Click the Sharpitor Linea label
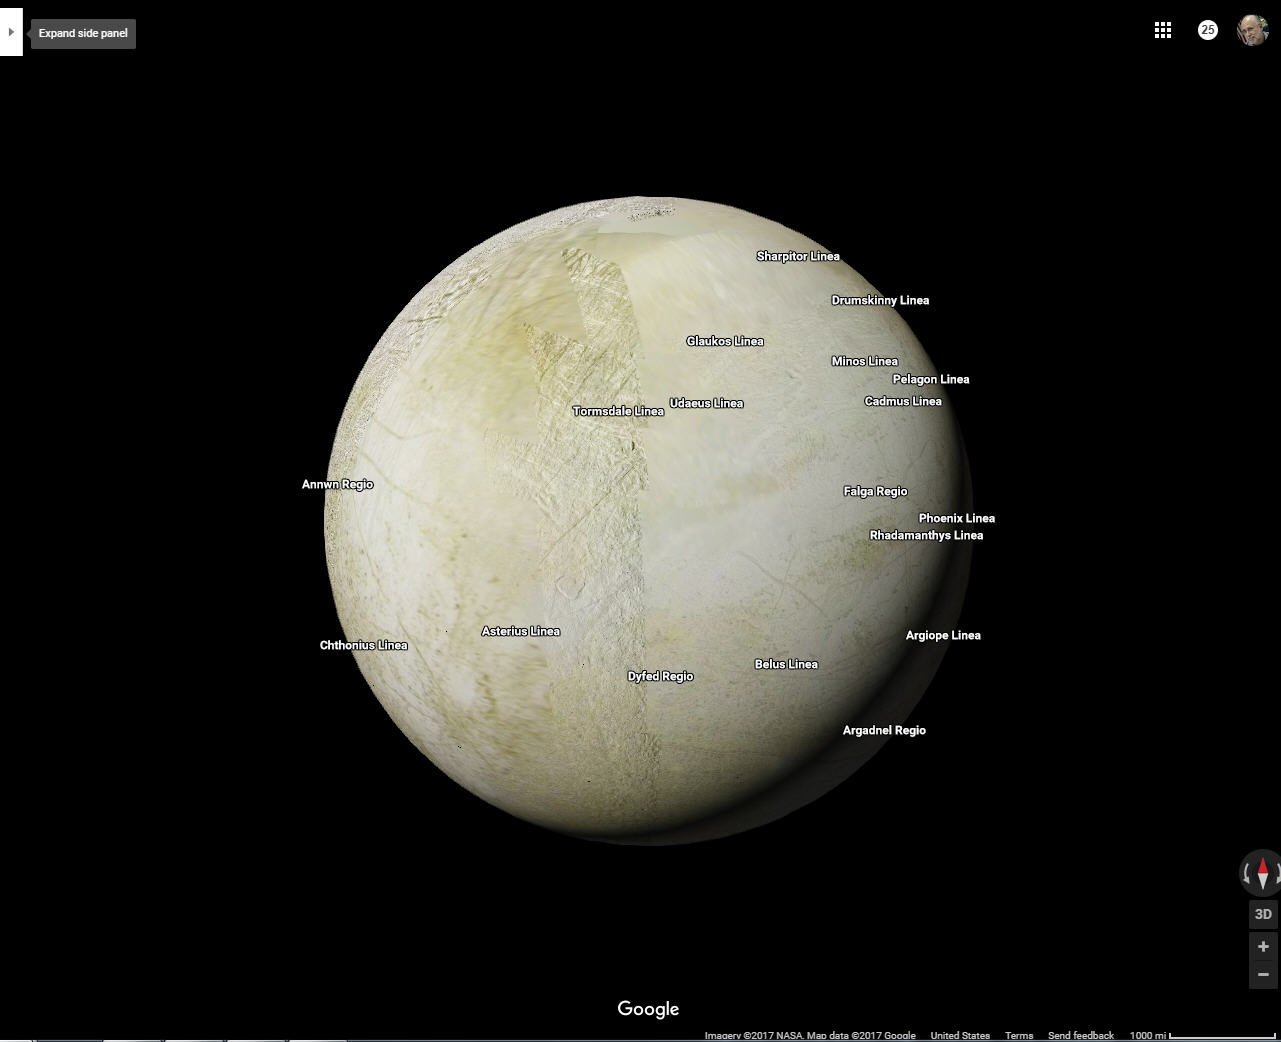The width and height of the screenshot is (1281, 1042). (798, 256)
